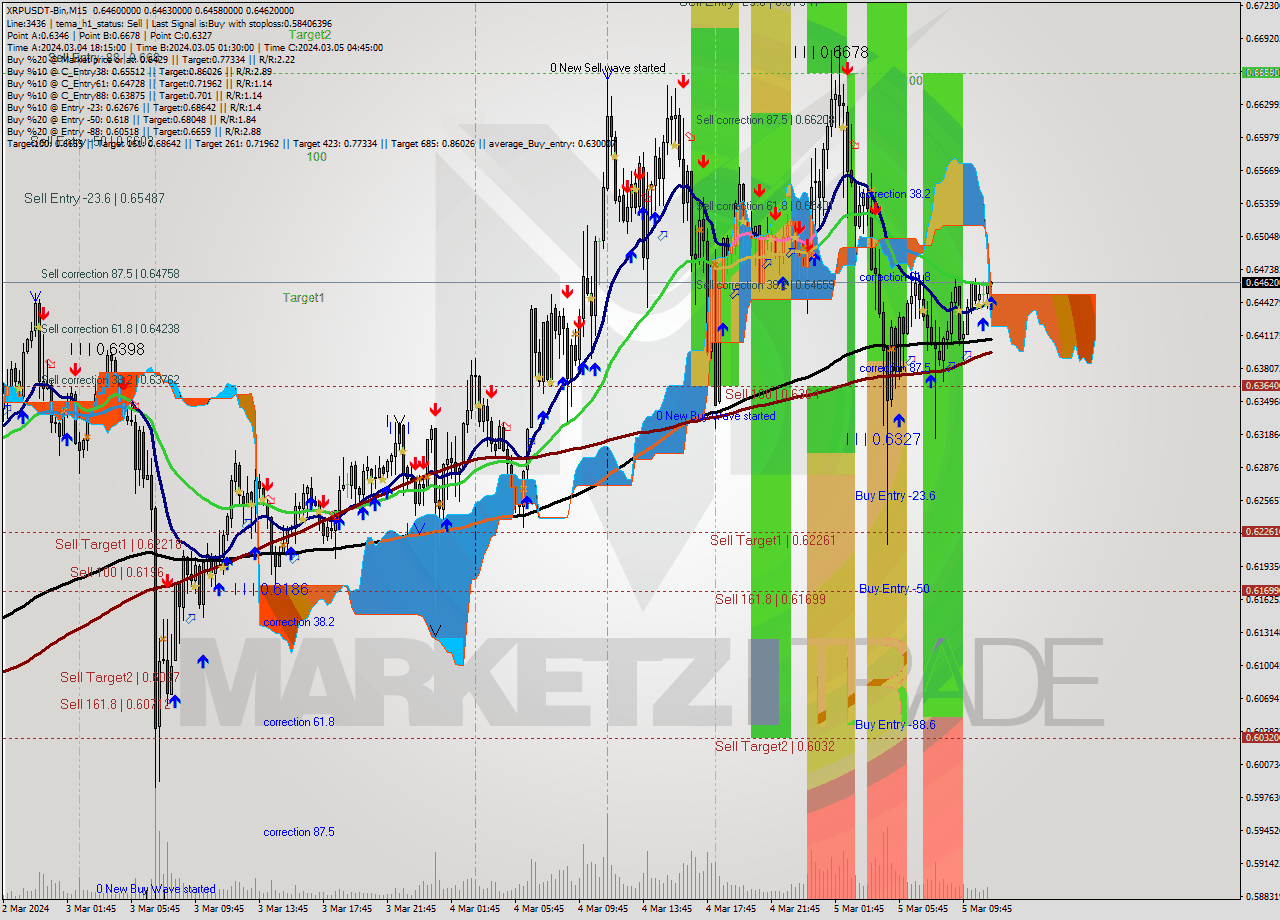Click the red 0.60320 price tag on the axis
Image resolution: width=1280 pixels, height=920 pixels.
(x=1260, y=738)
